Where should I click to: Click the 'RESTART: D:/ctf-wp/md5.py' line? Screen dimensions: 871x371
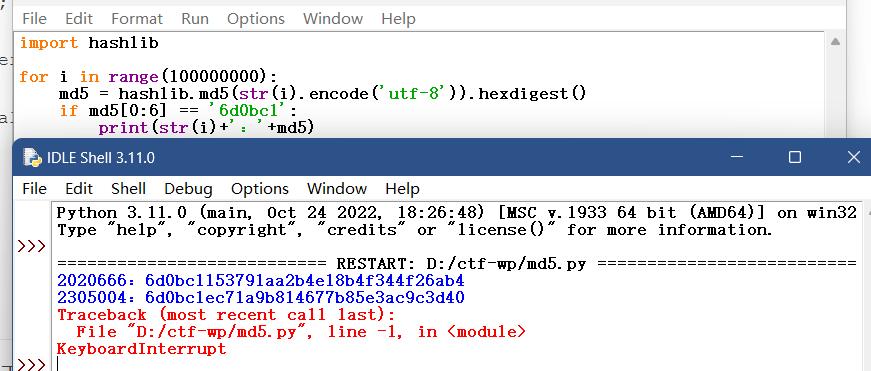pyautogui.click(x=456, y=263)
